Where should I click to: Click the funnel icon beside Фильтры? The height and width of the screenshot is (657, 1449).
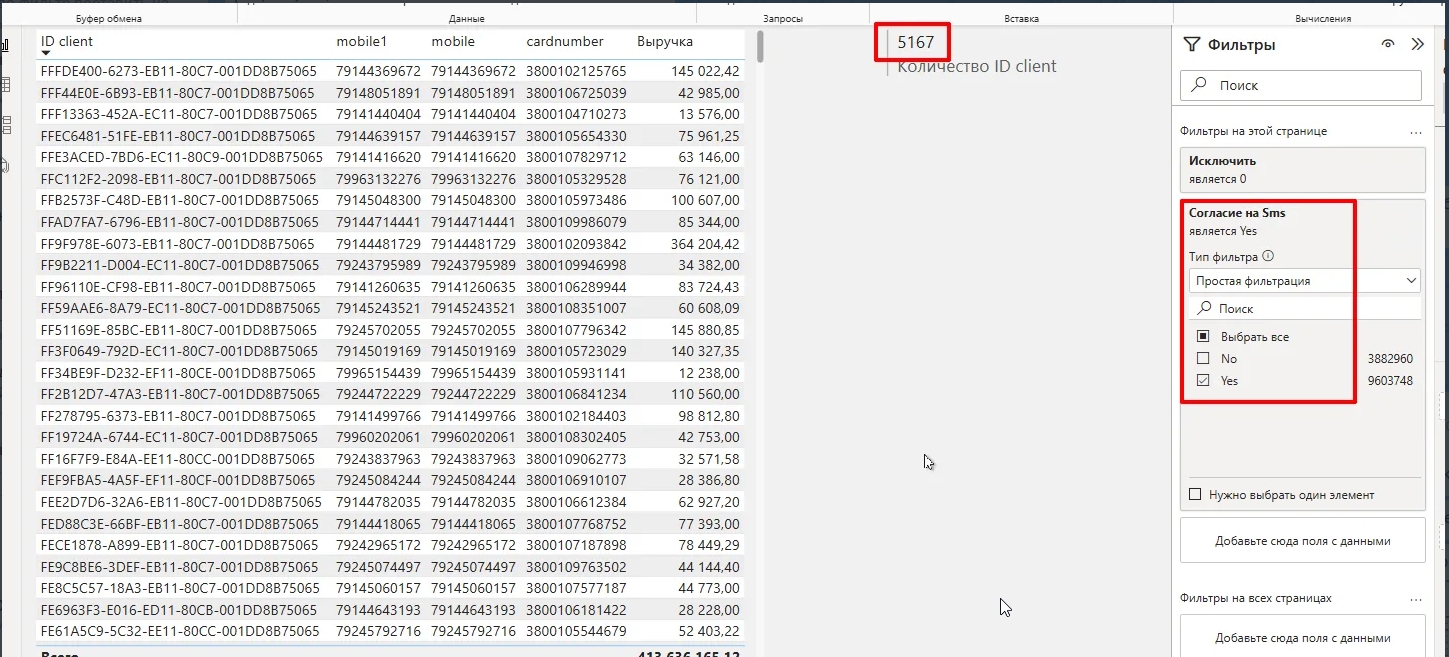click(x=1191, y=44)
